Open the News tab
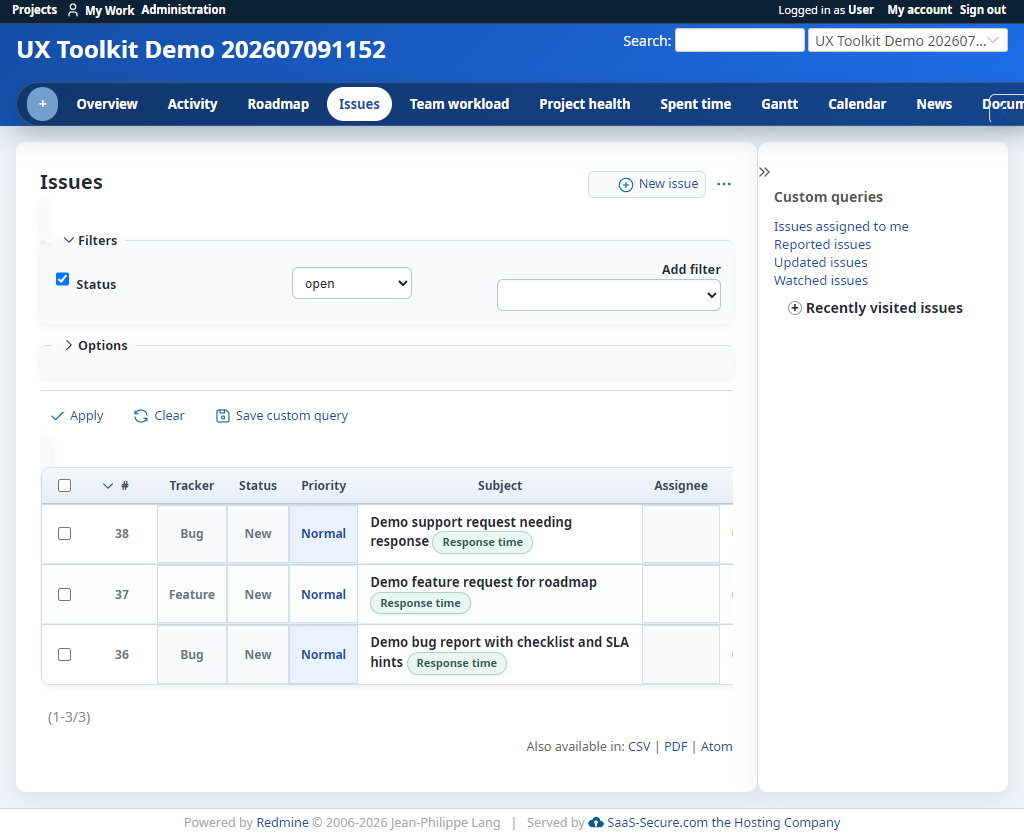The image size is (1024, 836). tap(934, 104)
